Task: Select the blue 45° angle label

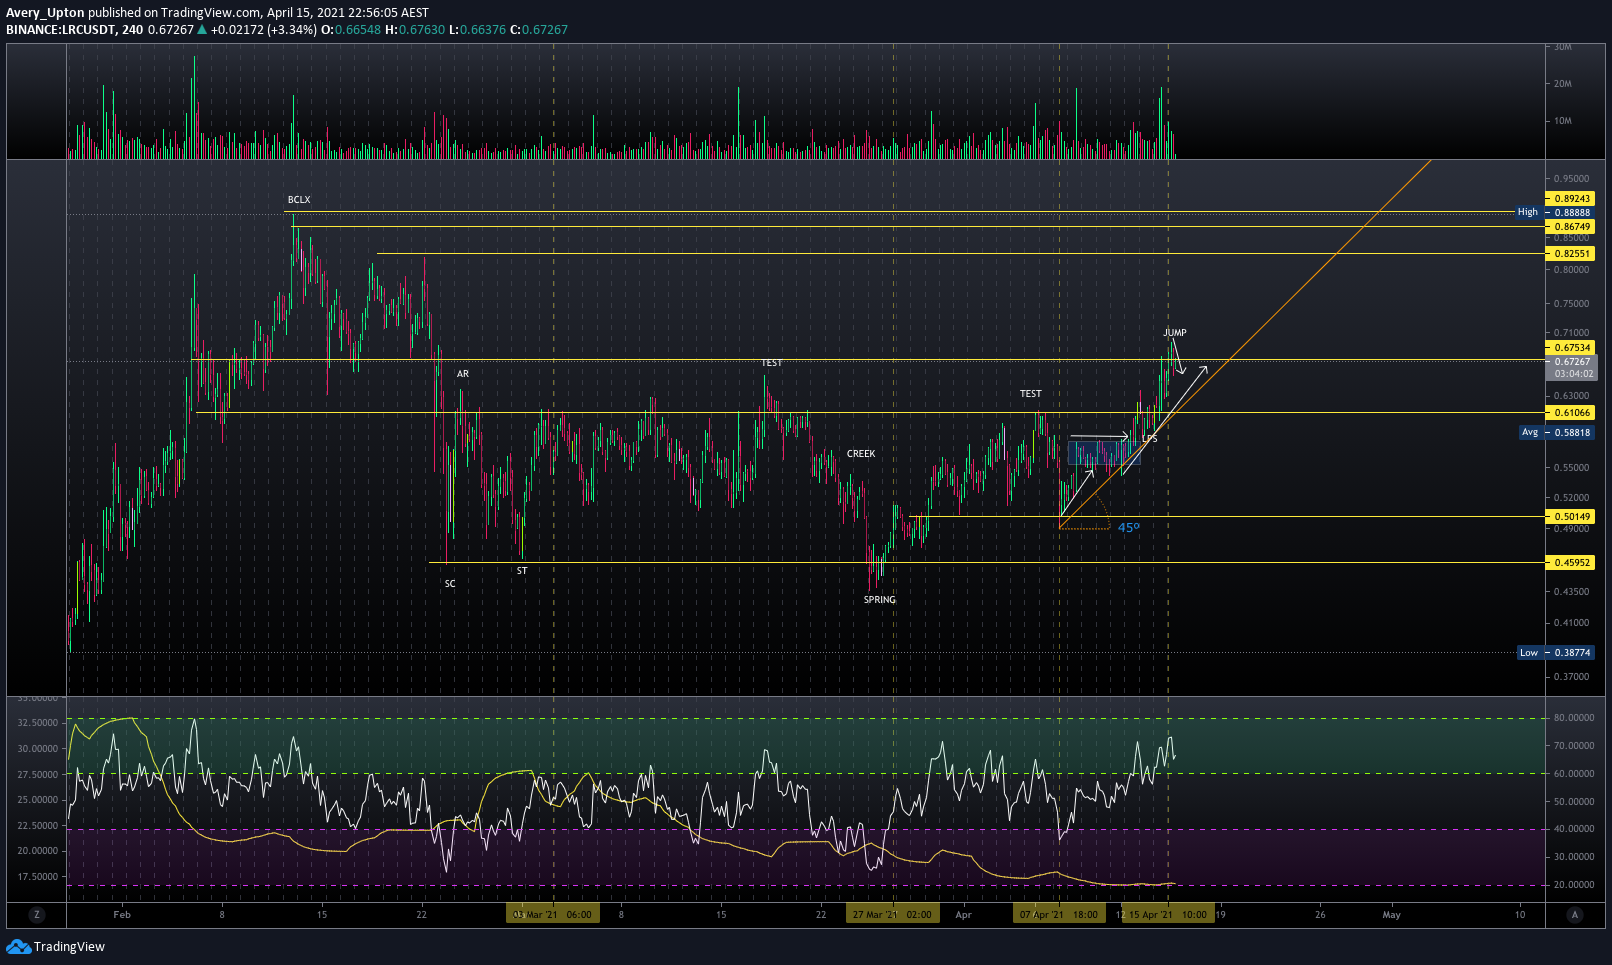Action: coord(1129,527)
